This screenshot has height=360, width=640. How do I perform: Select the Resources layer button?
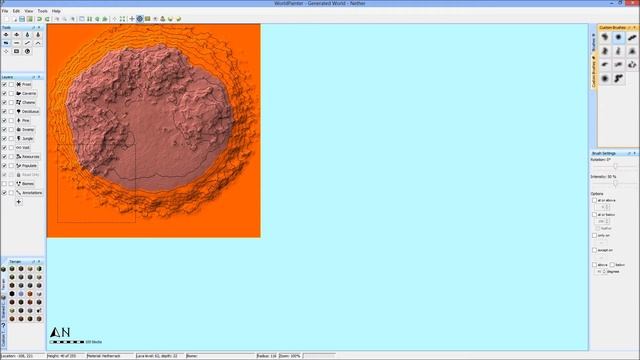click(28, 157)
